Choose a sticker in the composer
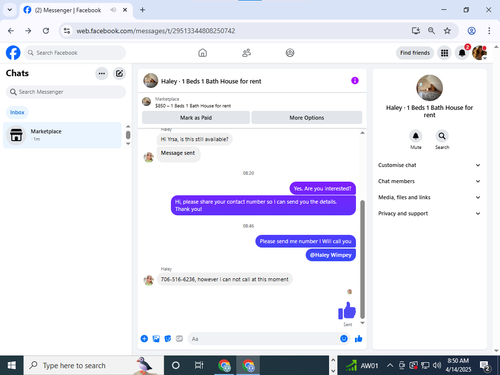The width and height of the screenshot is (500, 375). pos(168,339)
